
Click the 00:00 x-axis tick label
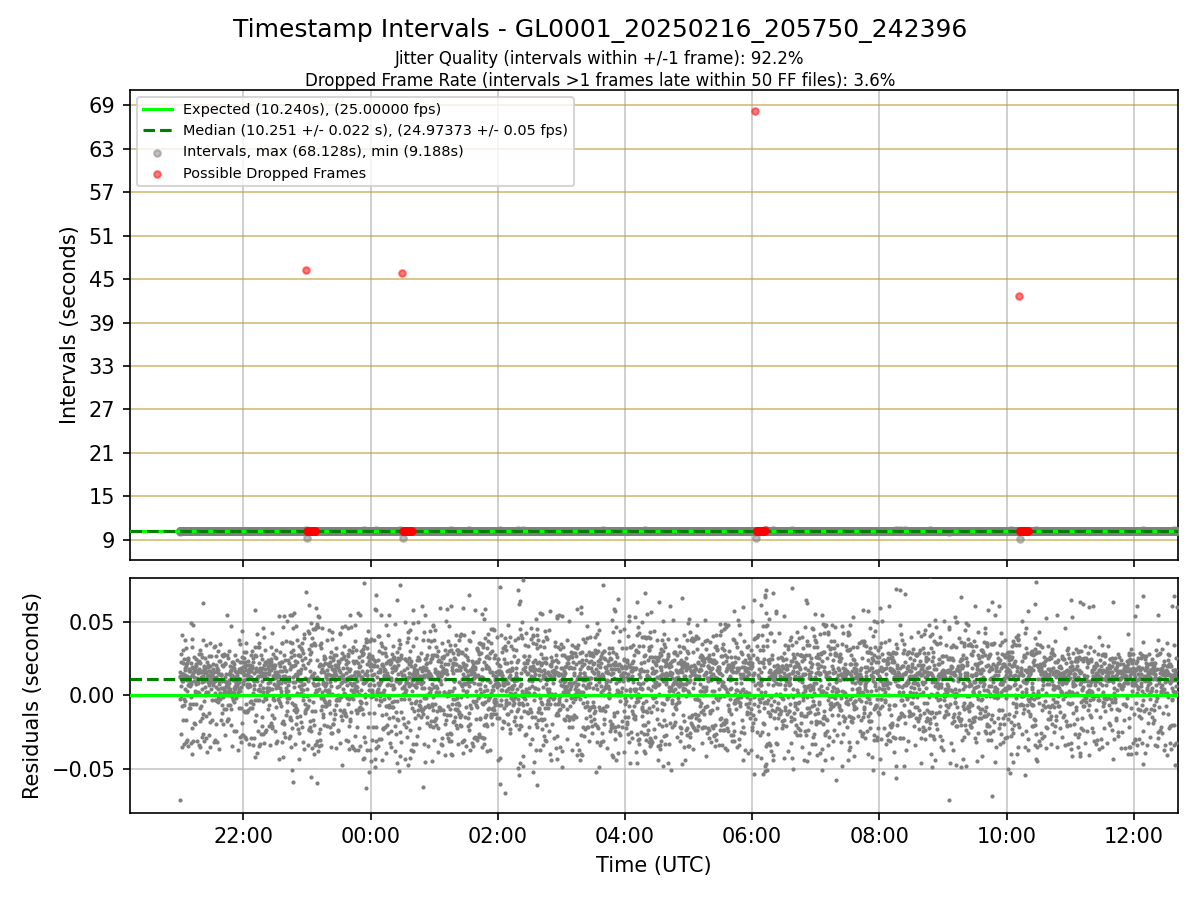click(x=370, y=835)
